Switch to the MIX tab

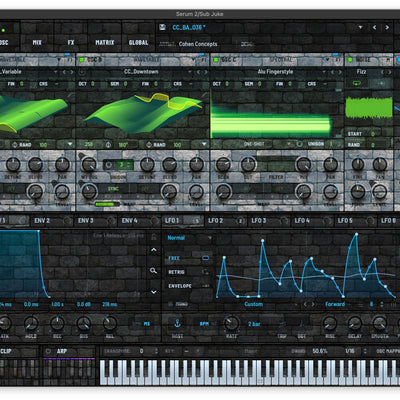(x=37, y=42)
